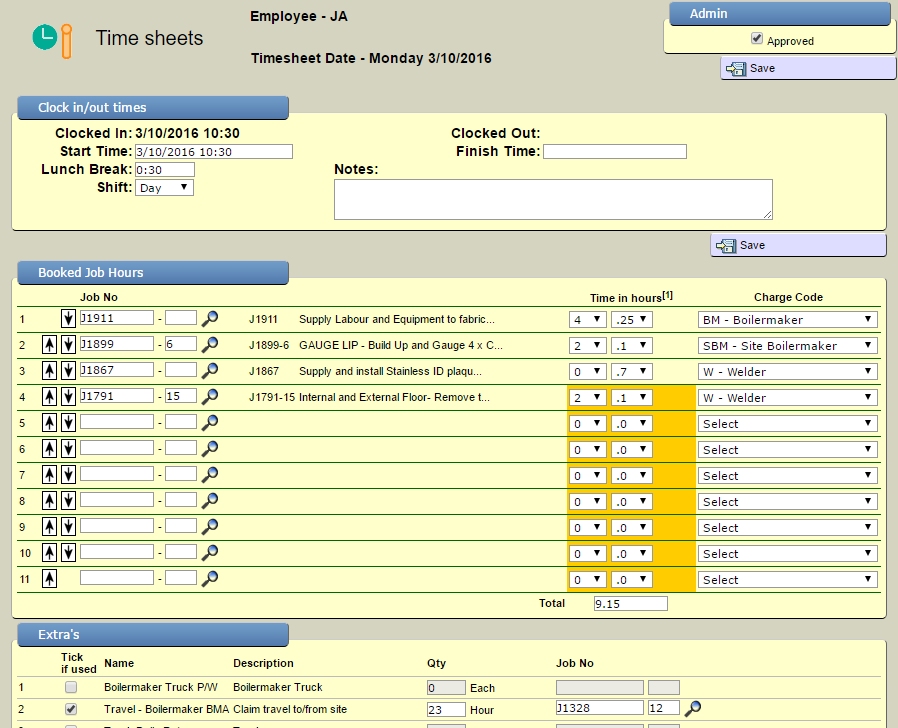Move row 1 down with the down arrow

68,319
